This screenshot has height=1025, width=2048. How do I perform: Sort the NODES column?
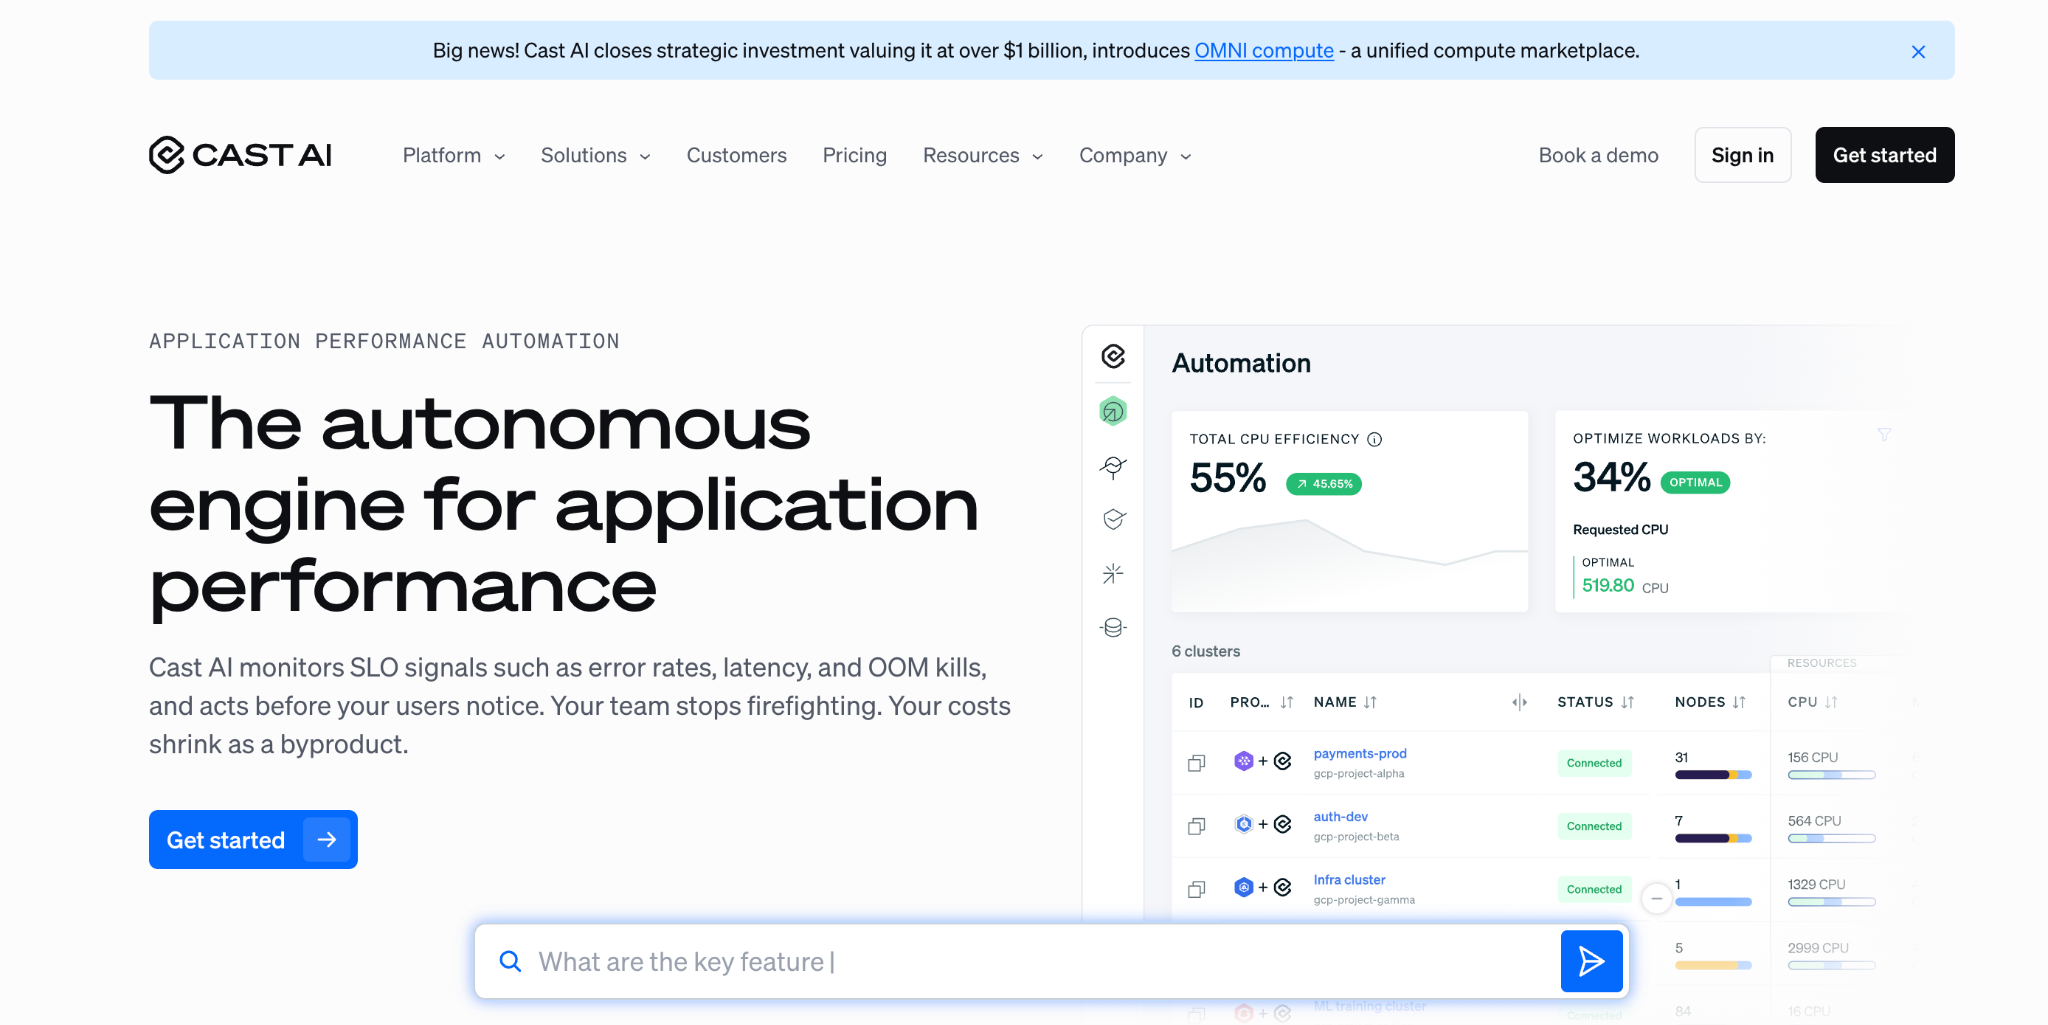[1739, 702]
